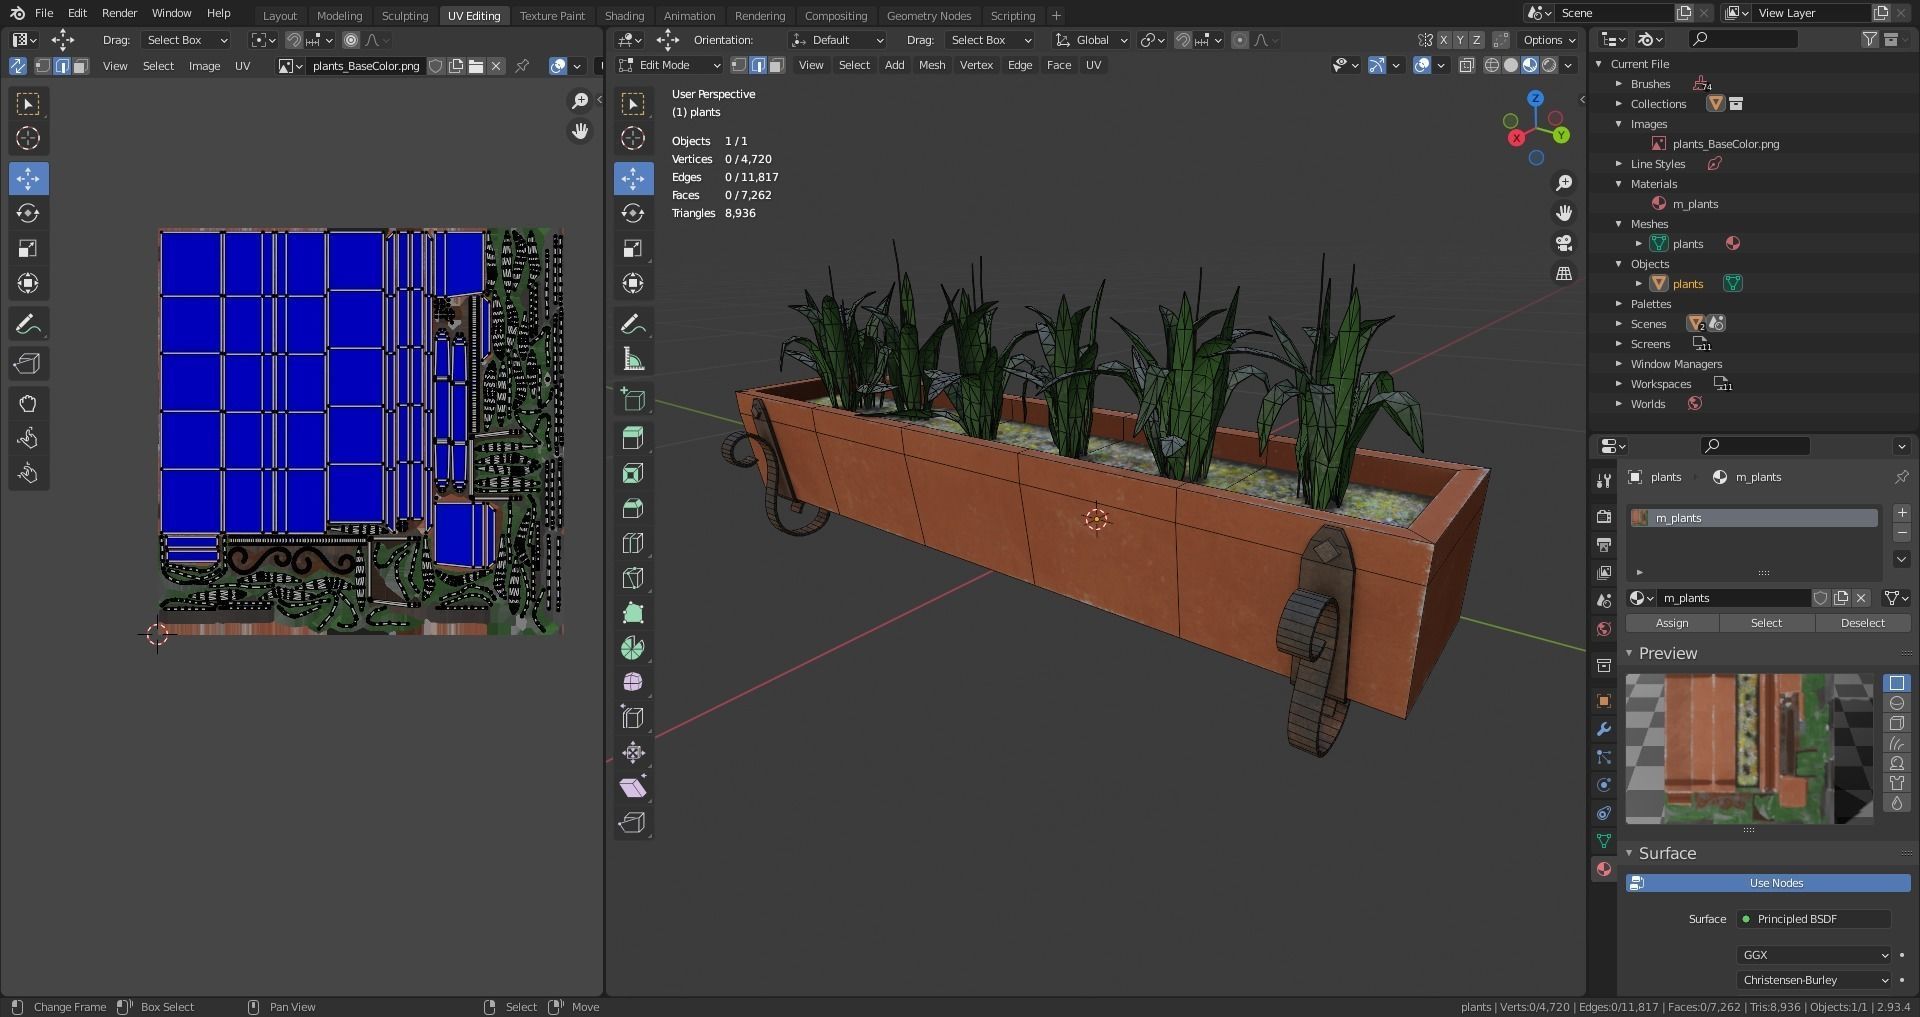Select the Edge Slide tool
1920x1017 pixels.
[x=633, y=717]
